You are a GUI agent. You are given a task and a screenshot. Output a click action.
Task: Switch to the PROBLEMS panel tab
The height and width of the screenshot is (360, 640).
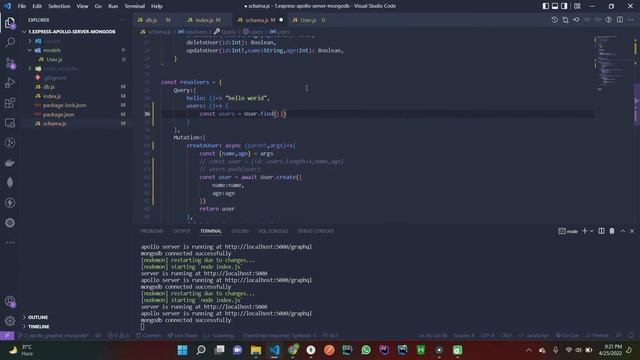click(152, 231)
